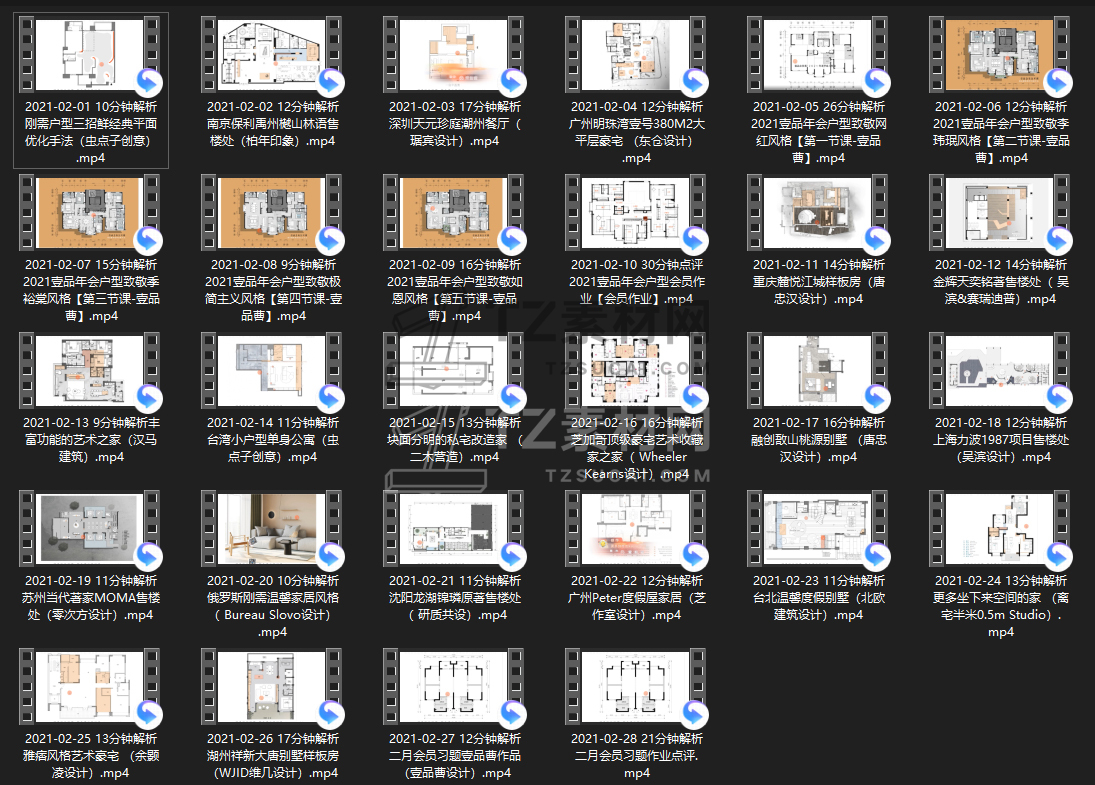Select the 2021-02-01 video file thumbnail
This screenshot has width=1095, height=785.
[x=90, y=54]
